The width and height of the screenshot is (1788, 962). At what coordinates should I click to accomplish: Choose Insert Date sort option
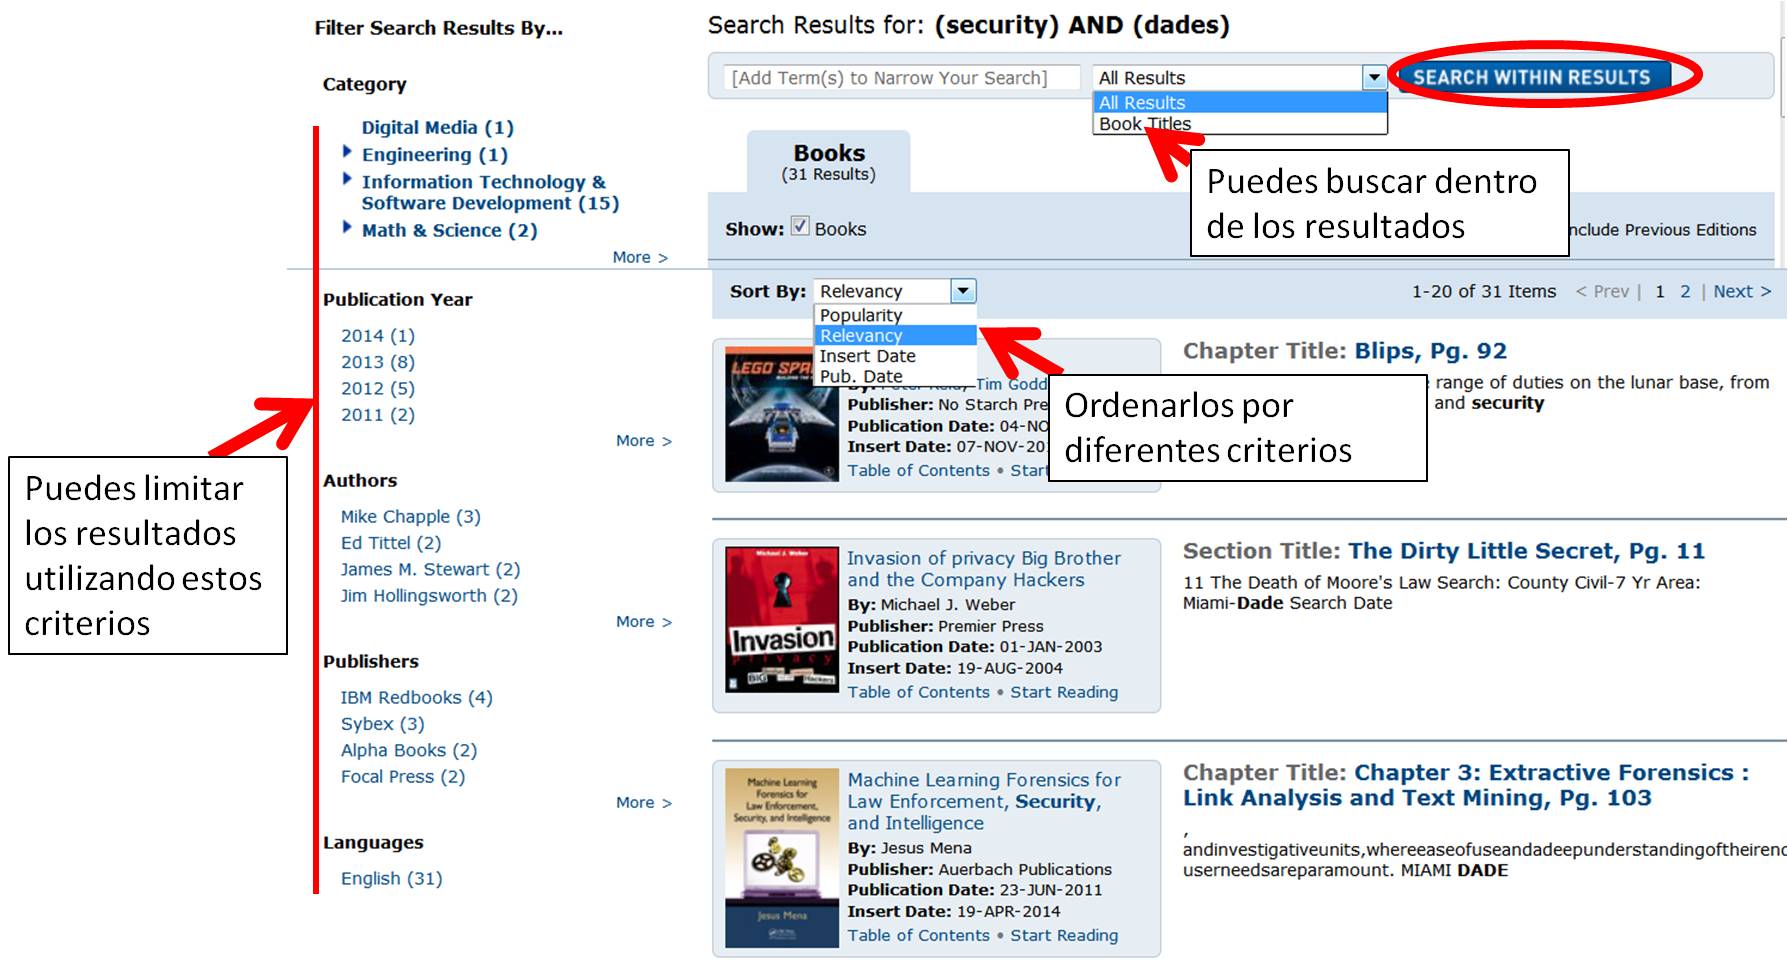(x=867, y=356)
